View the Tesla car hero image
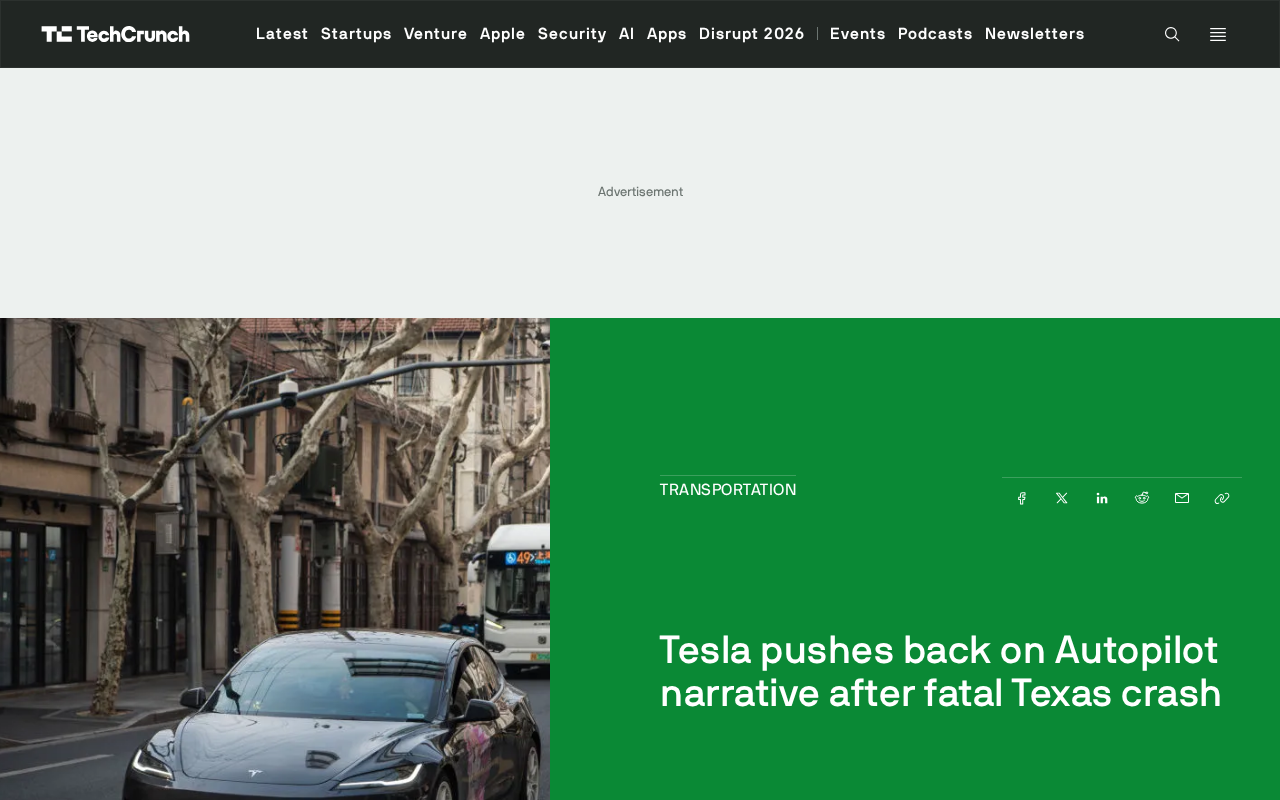Screen dimensions: 1280x800 275,559
